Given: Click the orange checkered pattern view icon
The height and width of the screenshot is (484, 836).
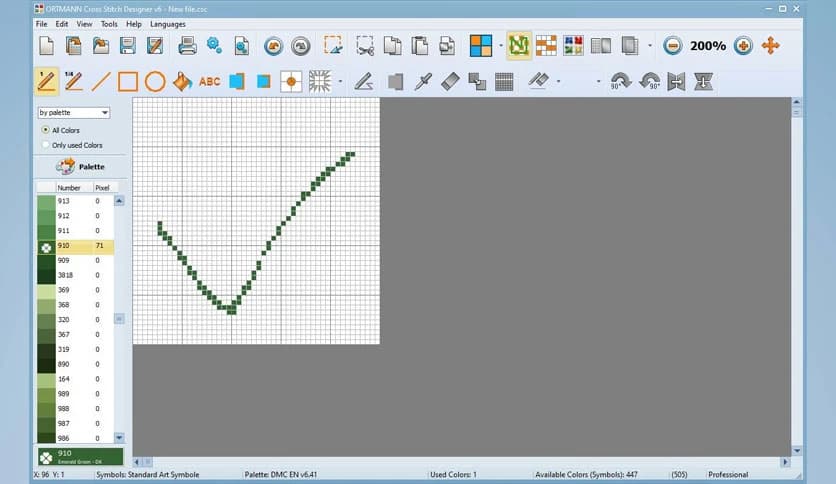Looking at the screenshot, I should 546,46.
